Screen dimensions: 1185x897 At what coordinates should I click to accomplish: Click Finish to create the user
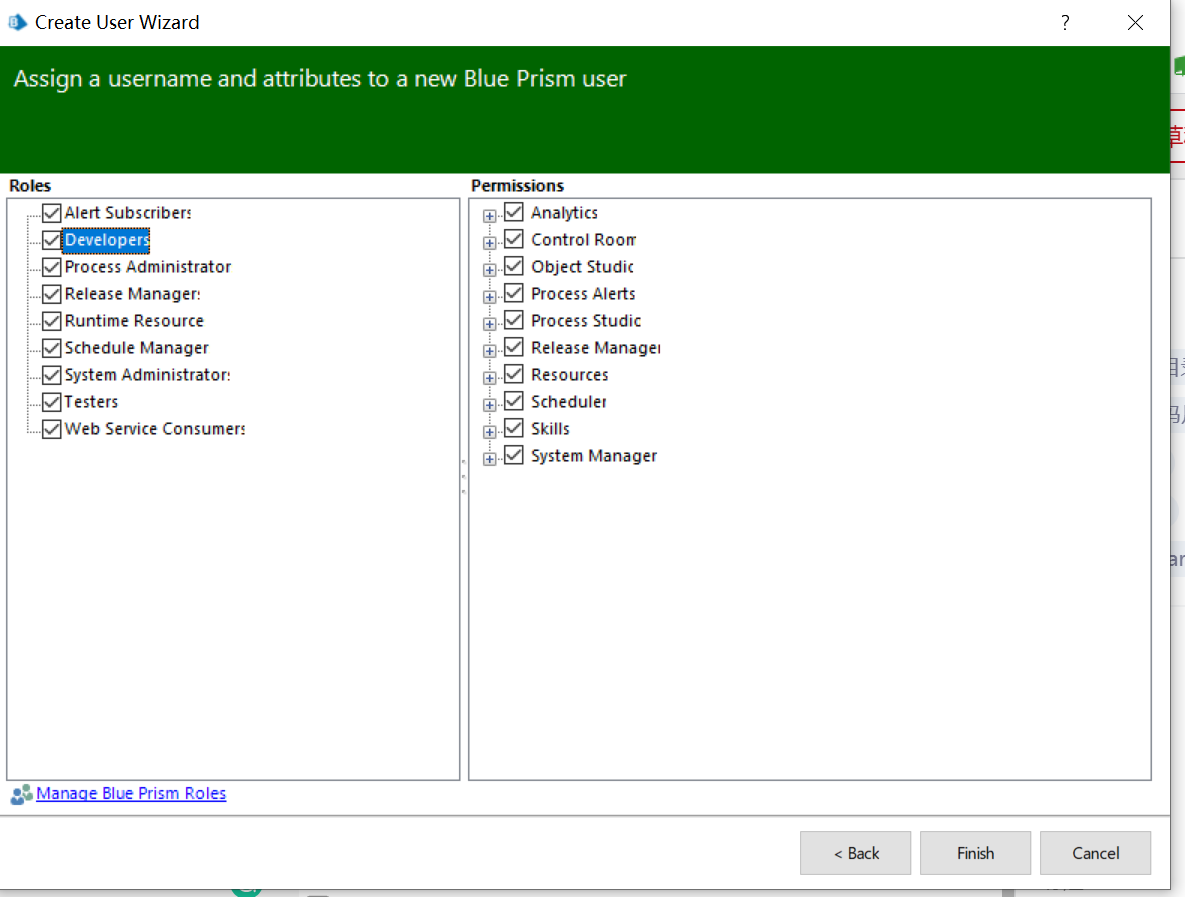[975, 853]
